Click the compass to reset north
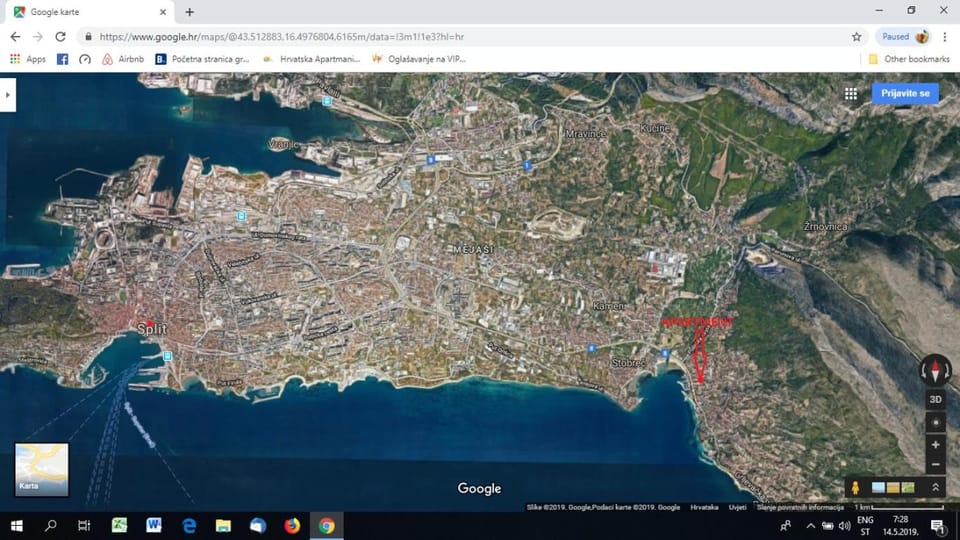960x540 pixels. (x=936, y=370)
